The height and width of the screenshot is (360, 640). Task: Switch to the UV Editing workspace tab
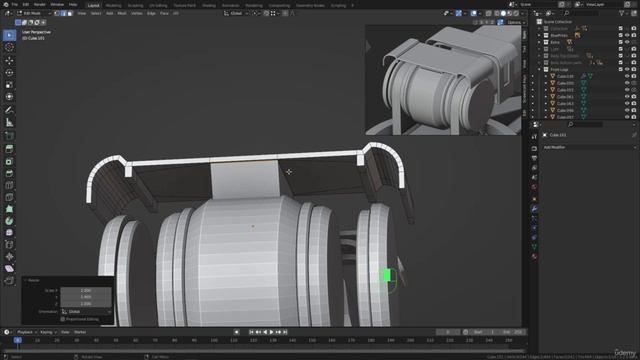[x=158, y=6]
